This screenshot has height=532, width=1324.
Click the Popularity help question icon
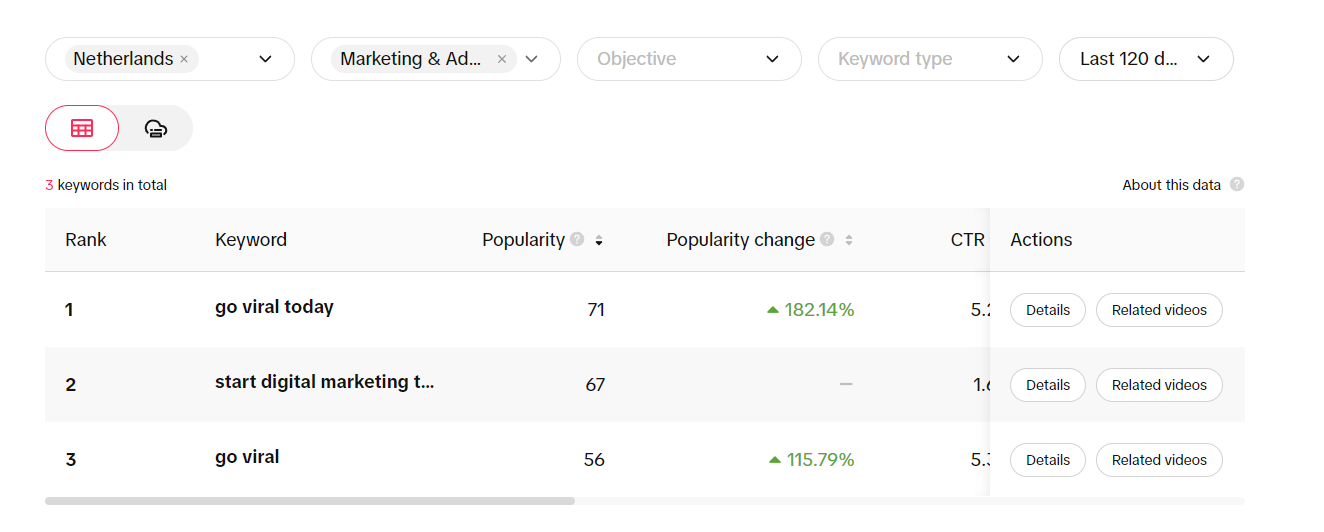tap(577, 240)
